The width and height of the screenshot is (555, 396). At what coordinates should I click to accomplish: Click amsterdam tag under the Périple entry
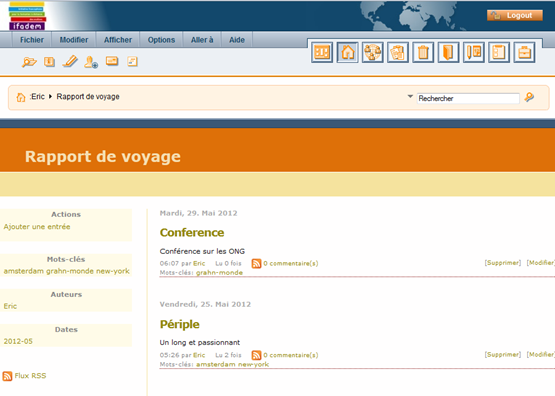tap(216, 364)
